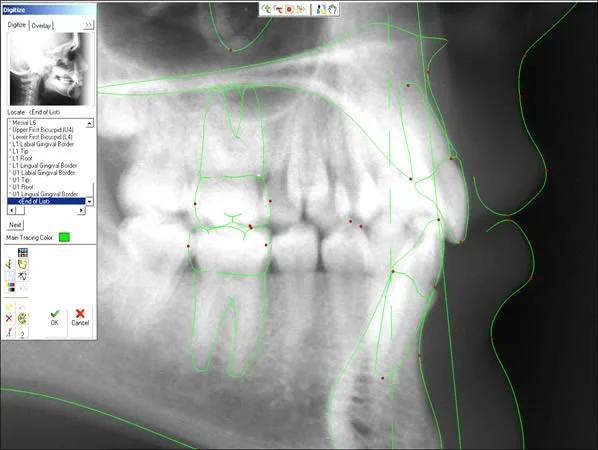The width and height of the screenshot is (598, 450).
Task: Click the yellow hand icon in tool panel
Action: pos(23,264)
